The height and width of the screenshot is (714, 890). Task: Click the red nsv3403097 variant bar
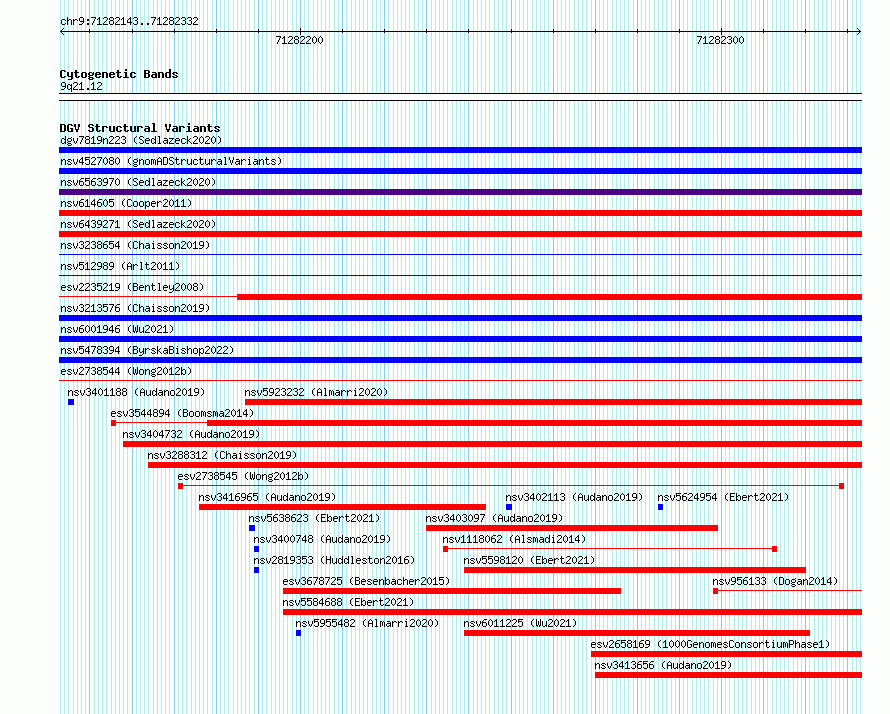572,528
